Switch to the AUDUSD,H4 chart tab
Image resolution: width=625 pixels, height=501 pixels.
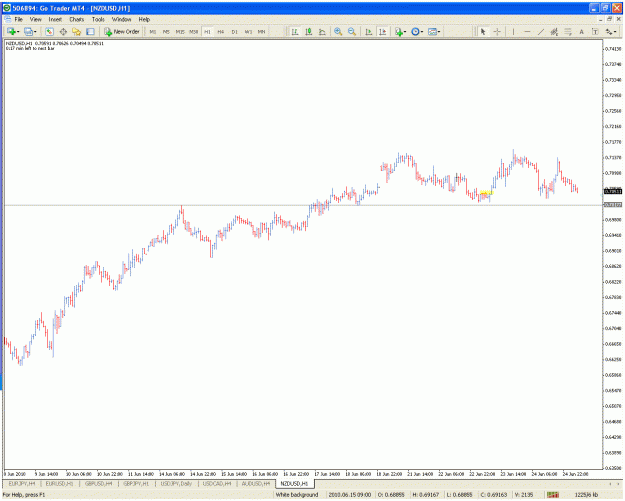pos(256,483)
